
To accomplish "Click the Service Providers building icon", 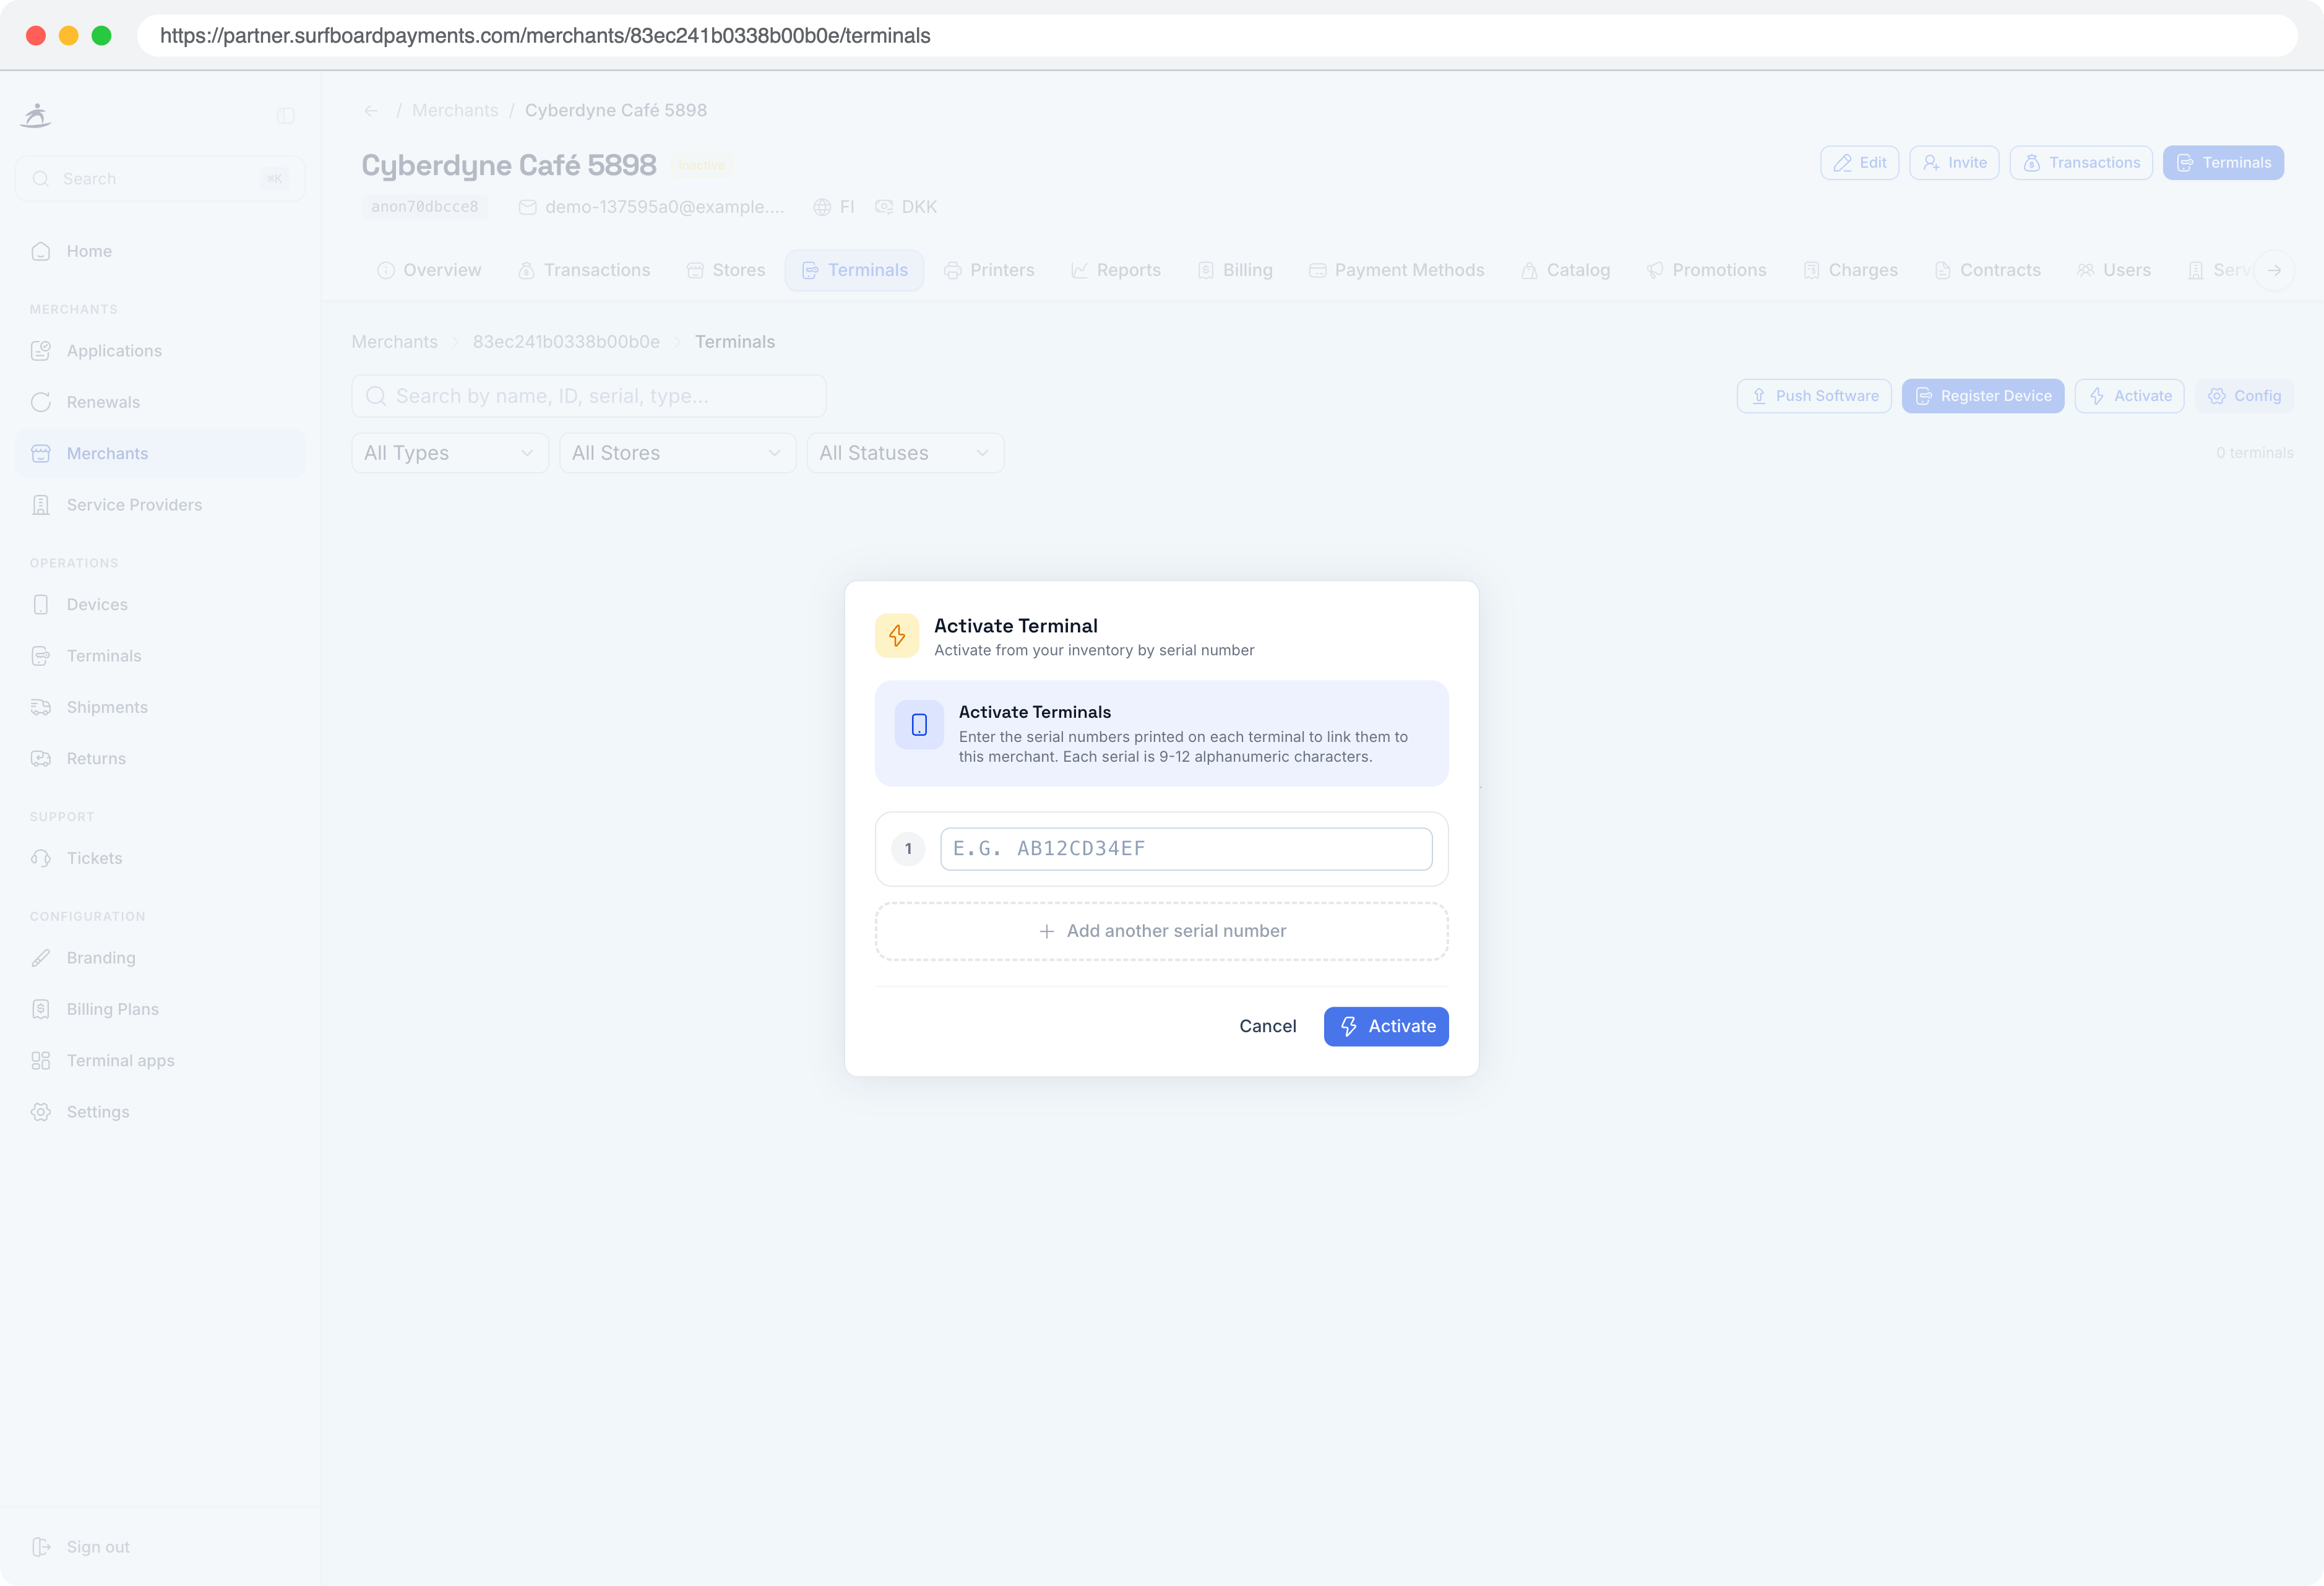I will click(x=41, y=505).
